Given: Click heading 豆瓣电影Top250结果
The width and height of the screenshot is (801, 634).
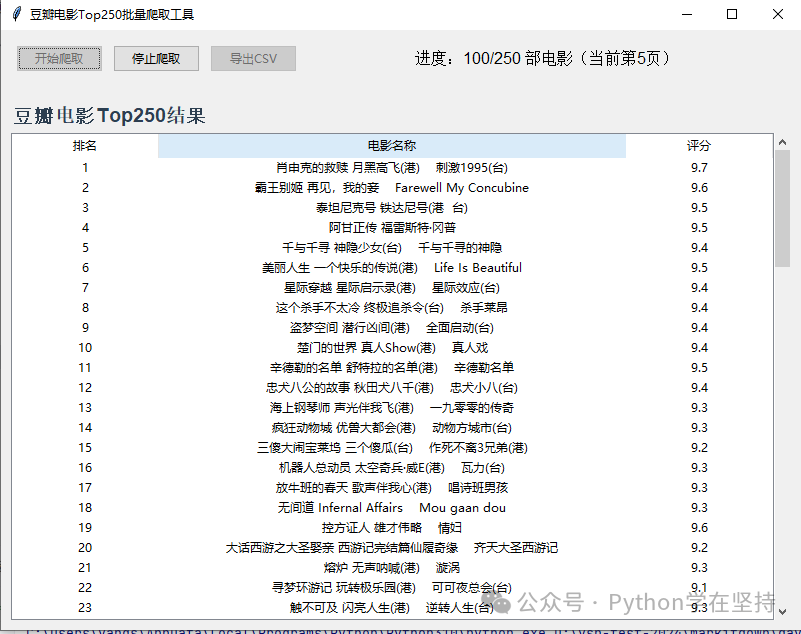Looking at the screenshot, I should [x=109, y=115].
